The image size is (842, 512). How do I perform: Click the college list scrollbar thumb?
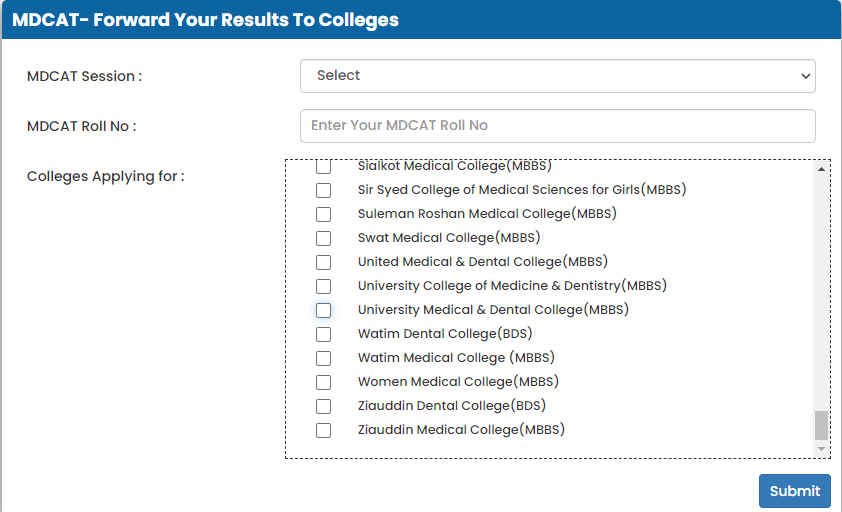pyautogui.click(x=821, y=425)
